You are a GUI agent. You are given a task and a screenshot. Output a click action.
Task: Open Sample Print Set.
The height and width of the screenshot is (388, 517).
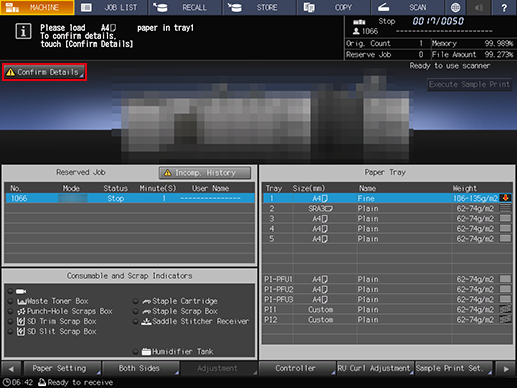[x=454, y=368]
